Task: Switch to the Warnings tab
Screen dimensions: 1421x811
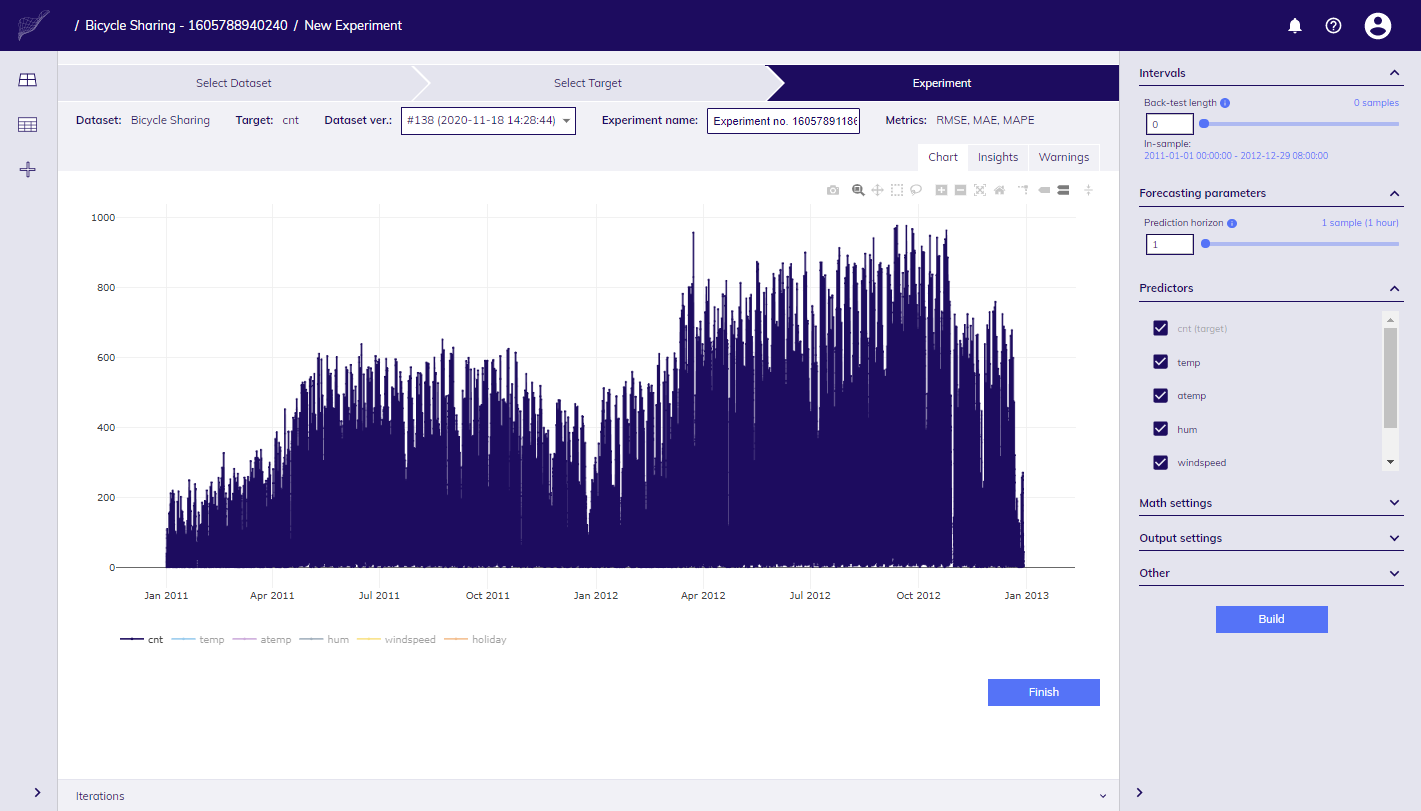Action: click(x=1064, y=157)
